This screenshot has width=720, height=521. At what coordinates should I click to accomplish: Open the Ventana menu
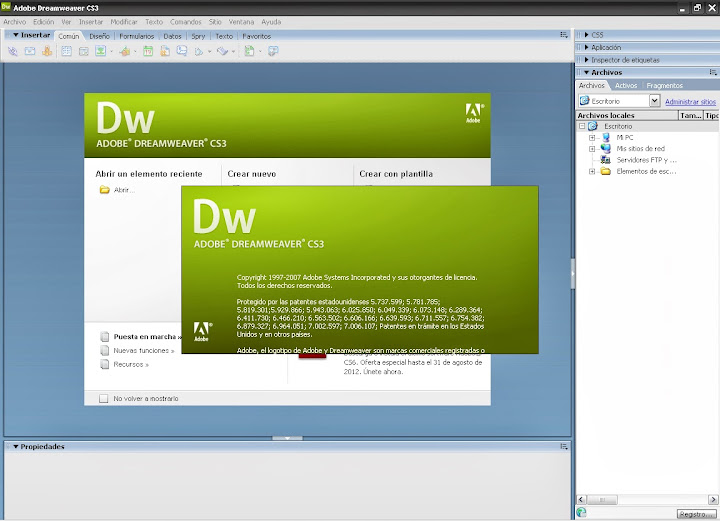coord(241,22)
